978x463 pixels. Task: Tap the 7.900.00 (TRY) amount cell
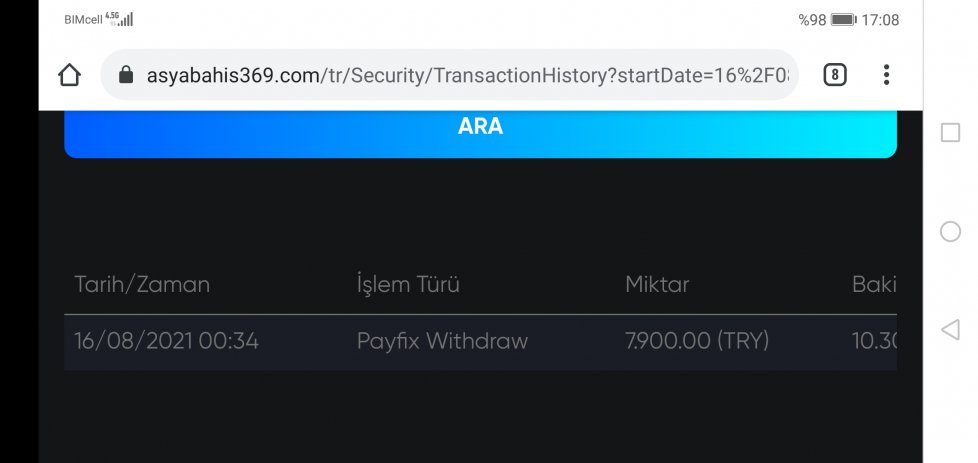point(697,341)
